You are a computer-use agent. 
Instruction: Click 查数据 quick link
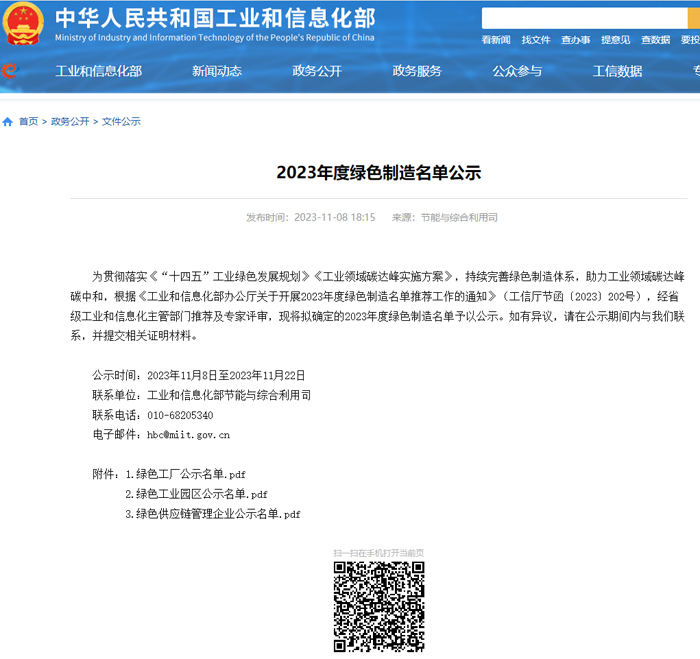tap(655, 40)
